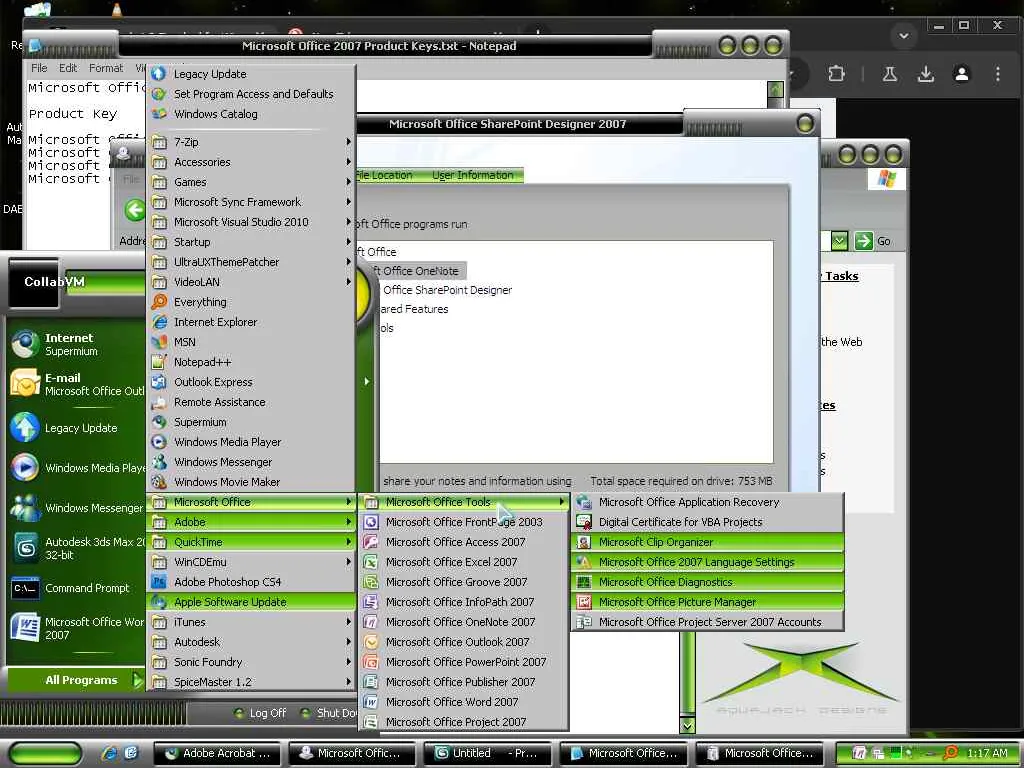Open Command Prompt from pinned Start list
Image resolution: width=1024 pixels, height=768 pixels.
coord(76,588)
